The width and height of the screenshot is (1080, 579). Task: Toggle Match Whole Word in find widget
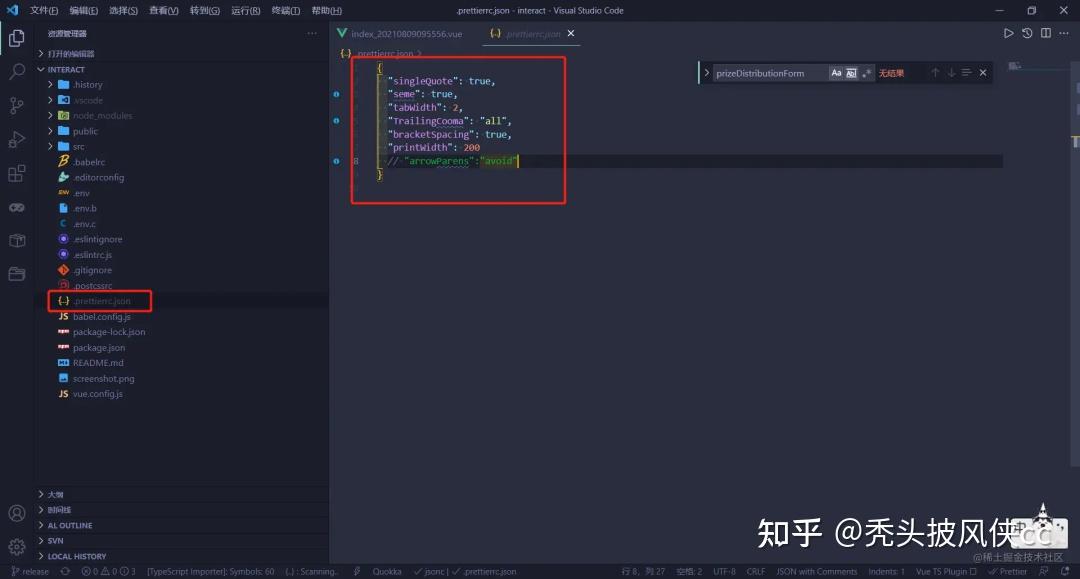[851, 73]
